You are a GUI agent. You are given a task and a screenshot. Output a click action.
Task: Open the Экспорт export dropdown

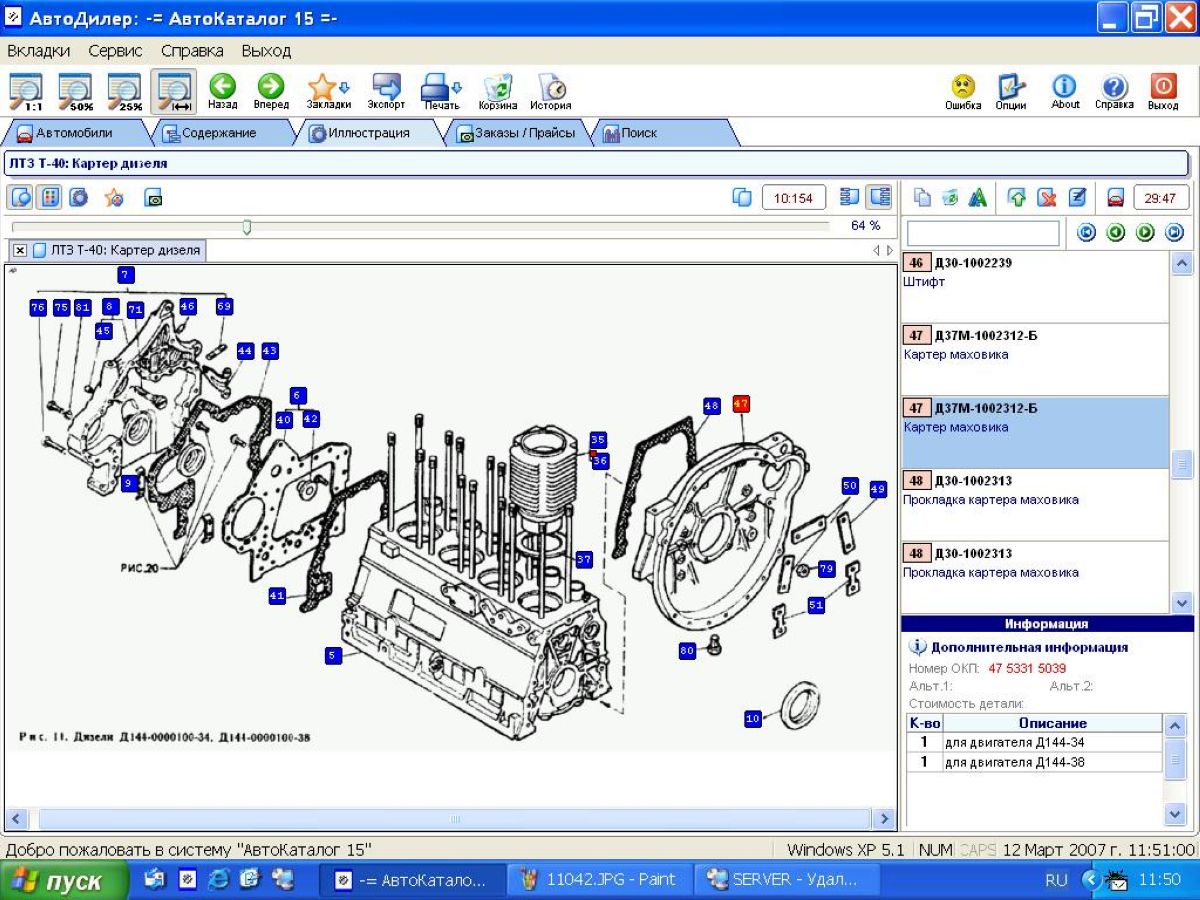(386, 89)
